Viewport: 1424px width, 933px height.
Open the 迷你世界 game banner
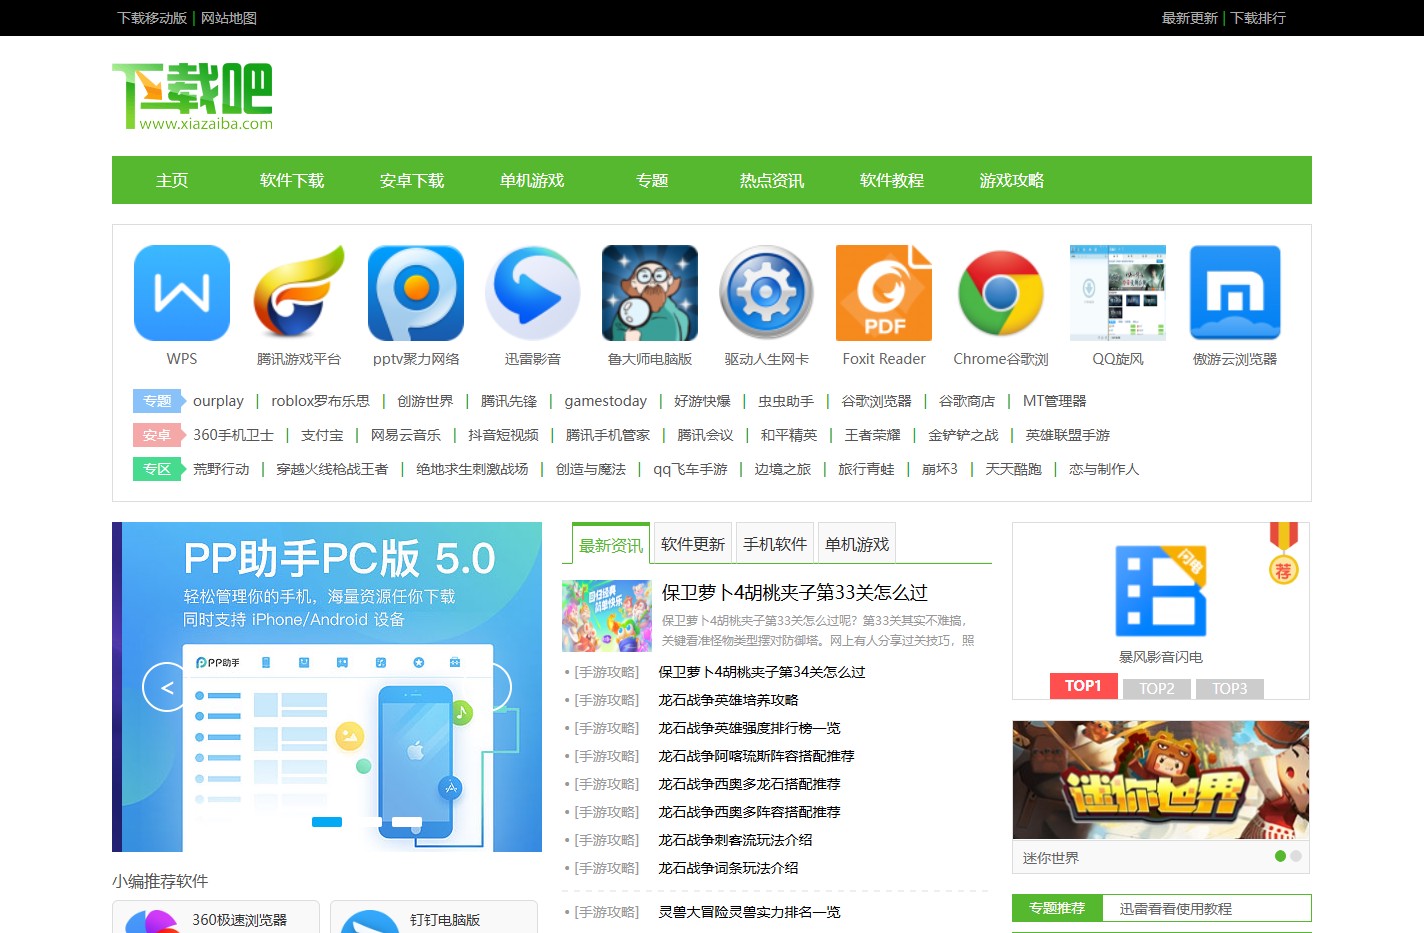coord(1161,780)
